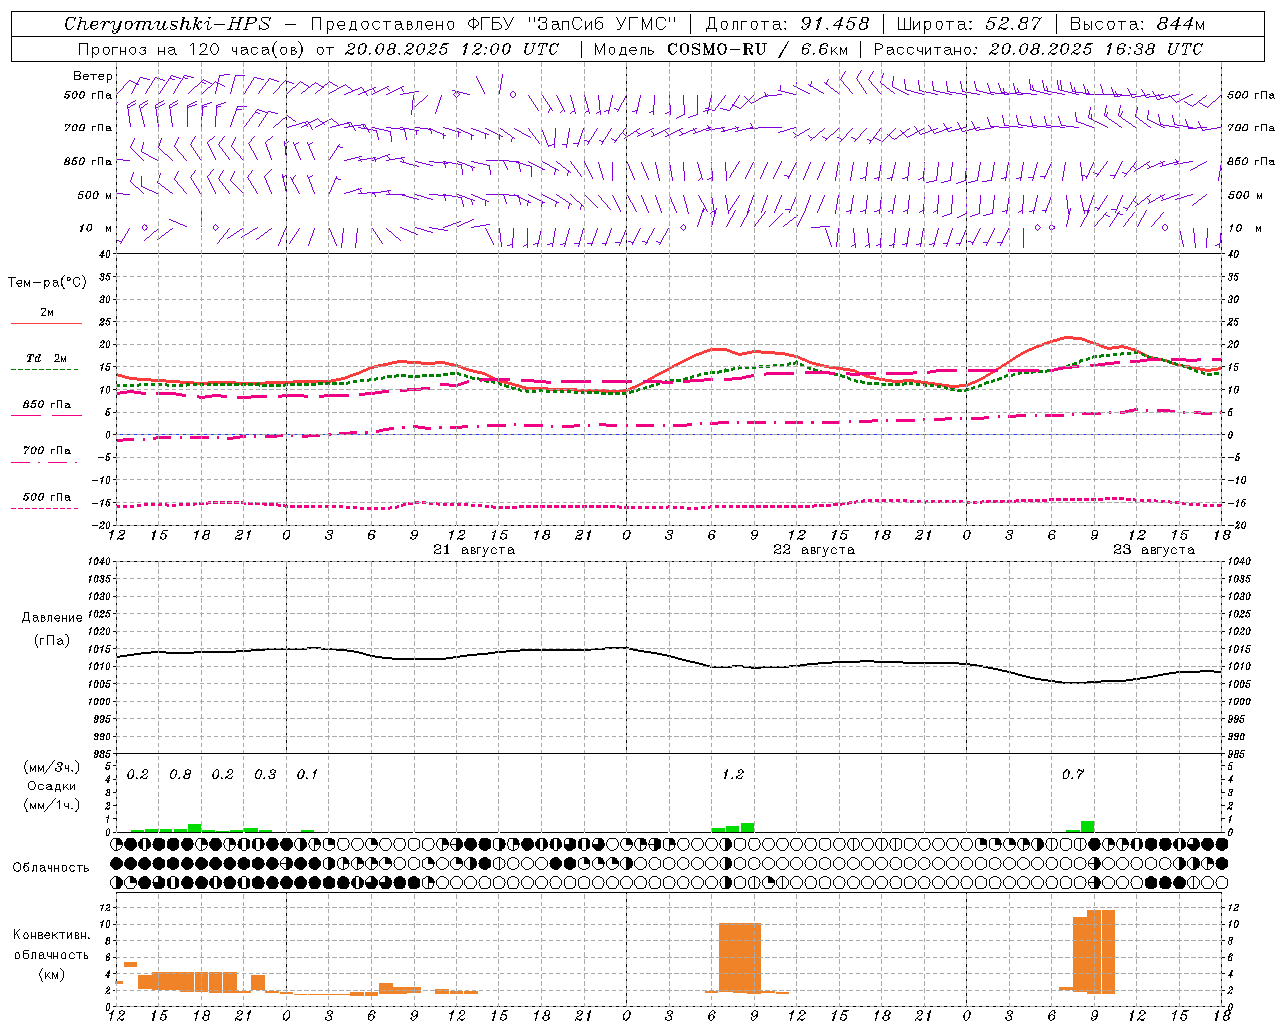This screenshot has height=1024, width=1280.
Task: Click the '700 гПа' legend entry beside temperature chart
Action: (46, 451)
